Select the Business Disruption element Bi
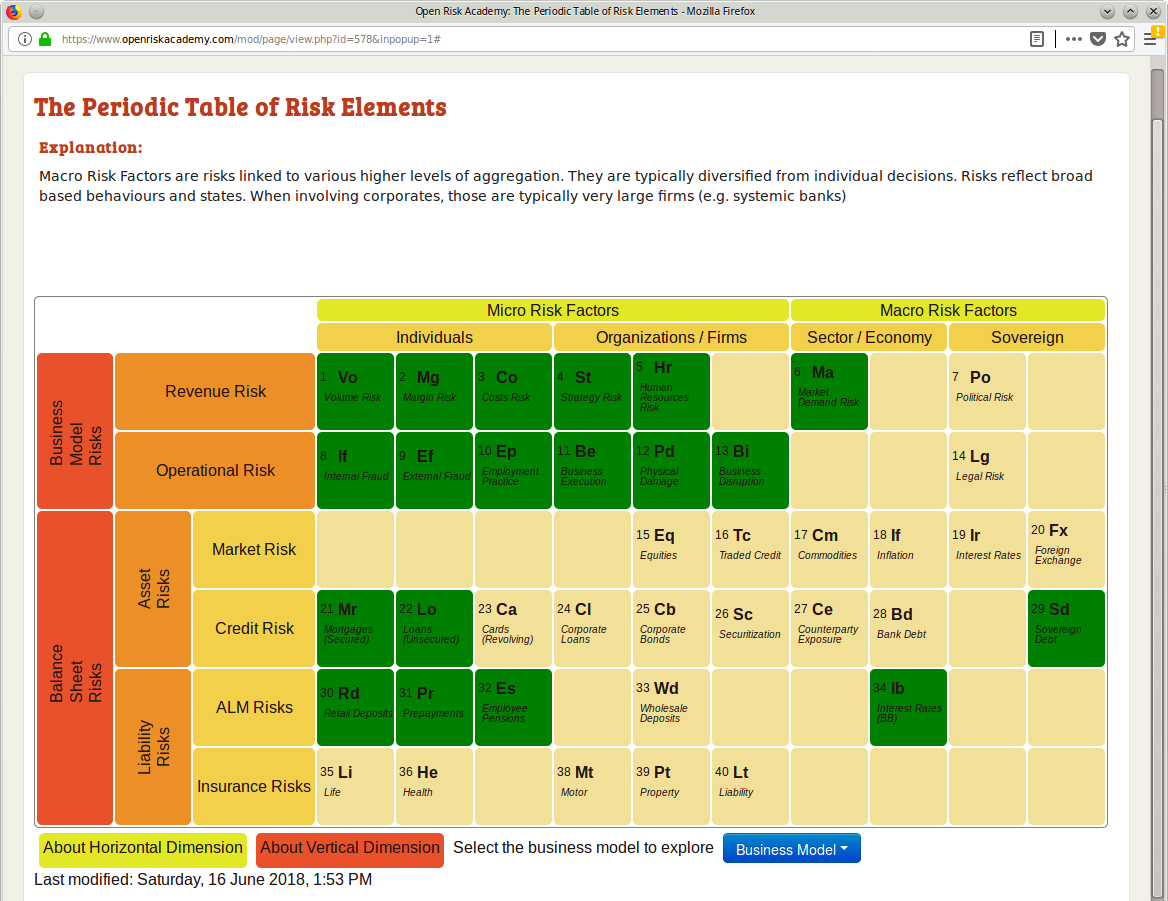Screen dimensions: 1168x901 pyautogui.click(x=750, y=471)
